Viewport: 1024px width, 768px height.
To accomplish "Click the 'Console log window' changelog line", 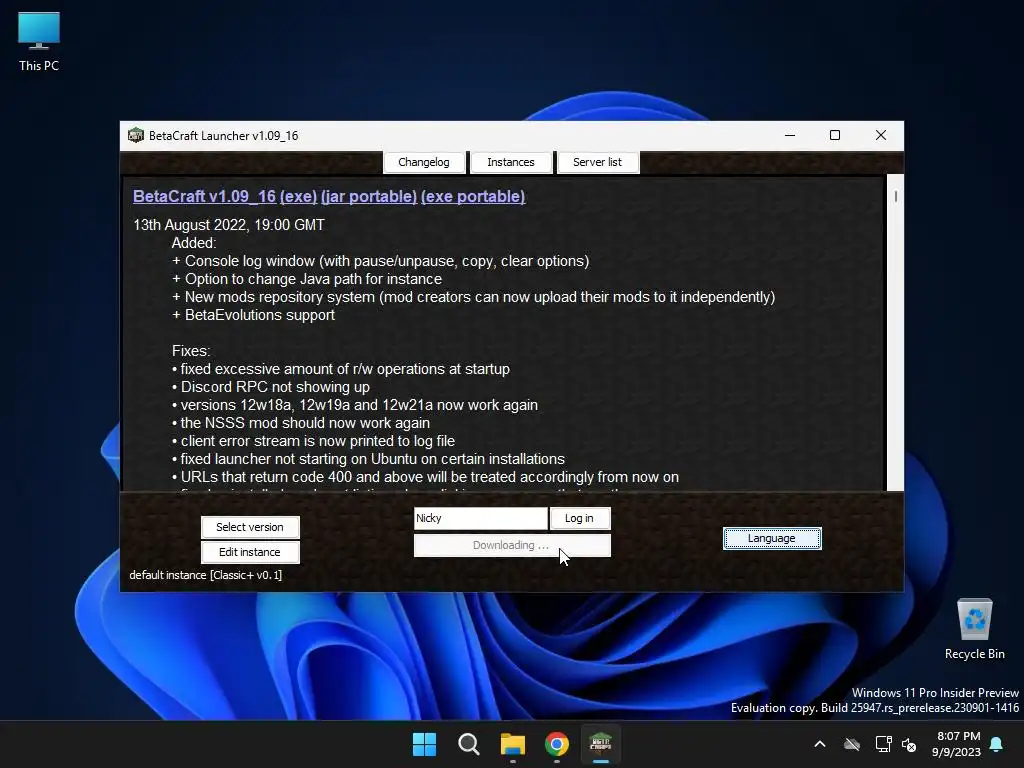I will [x=380, y=261].
